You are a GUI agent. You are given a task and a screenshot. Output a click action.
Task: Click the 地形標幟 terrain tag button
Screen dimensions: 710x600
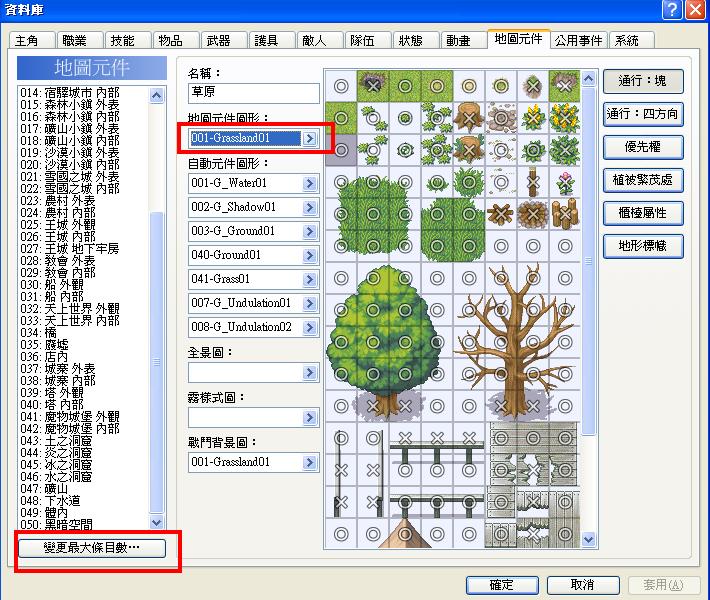[643, 246]
